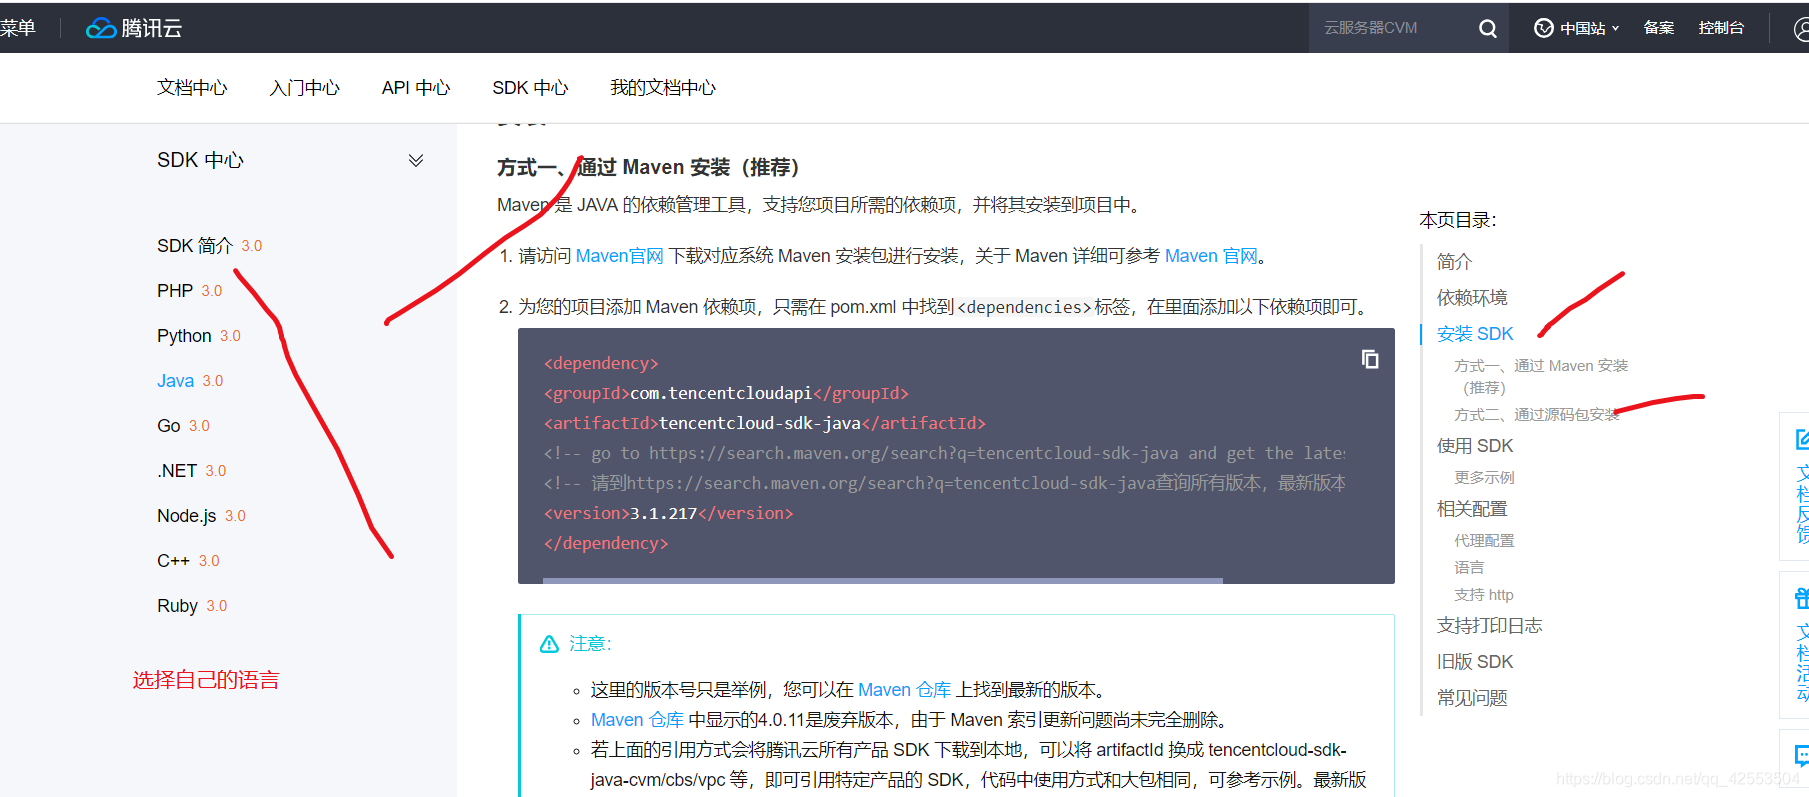
Task: Select PHP 3.0 SDK in sidebar
Action: coord(189,291)
